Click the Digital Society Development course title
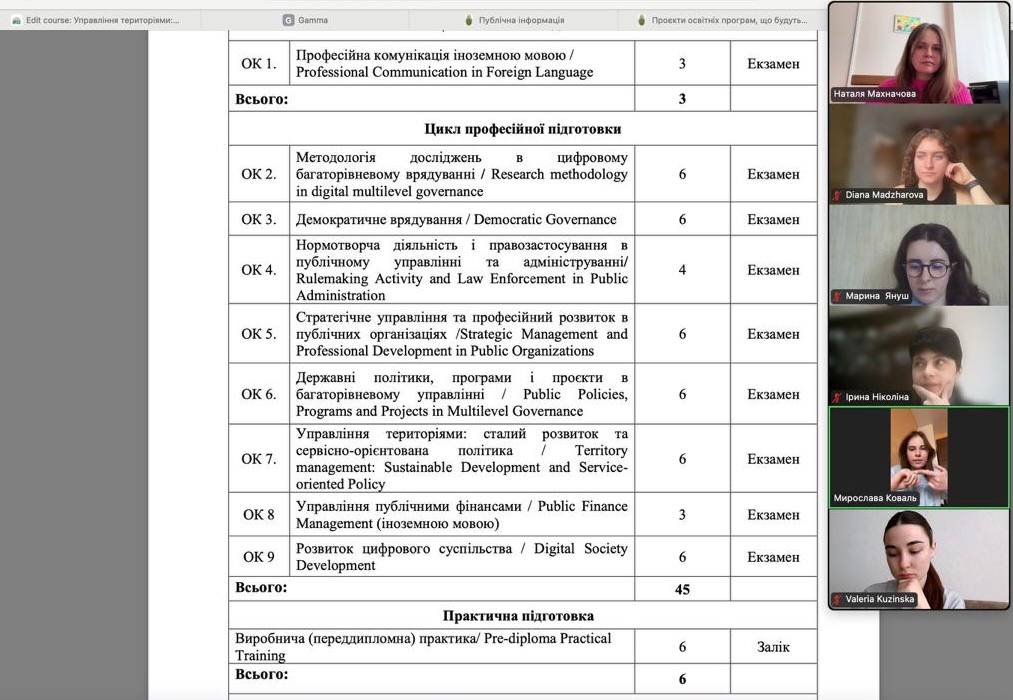Screen dimensions: 1013x700 (x=461, y=557)
